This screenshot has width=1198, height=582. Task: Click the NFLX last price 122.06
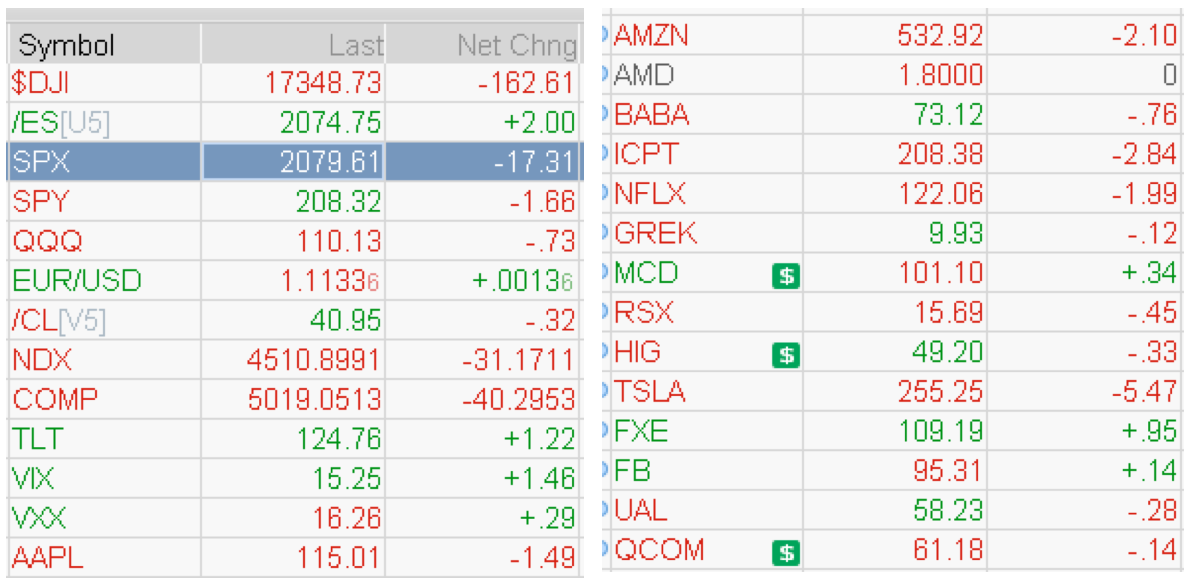(941, 194)
